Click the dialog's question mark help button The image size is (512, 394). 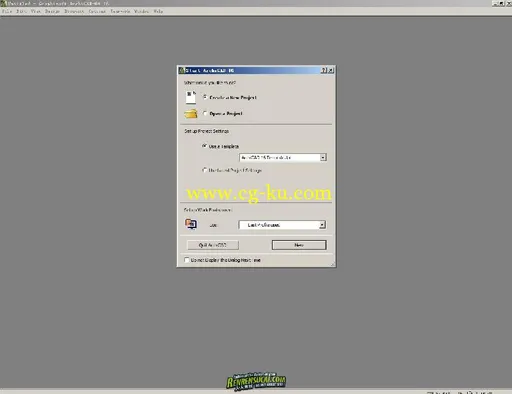tap(323, 70)
